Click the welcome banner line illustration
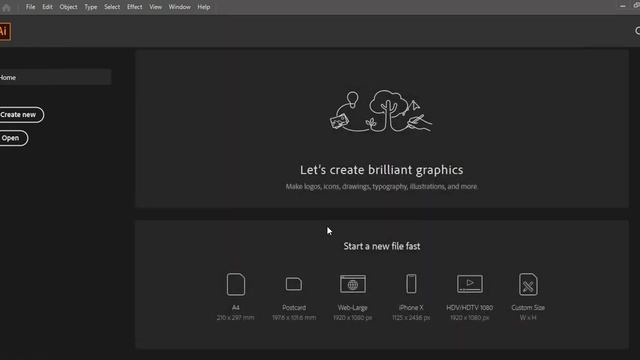 pyautogui.click(x=381, y=111)
